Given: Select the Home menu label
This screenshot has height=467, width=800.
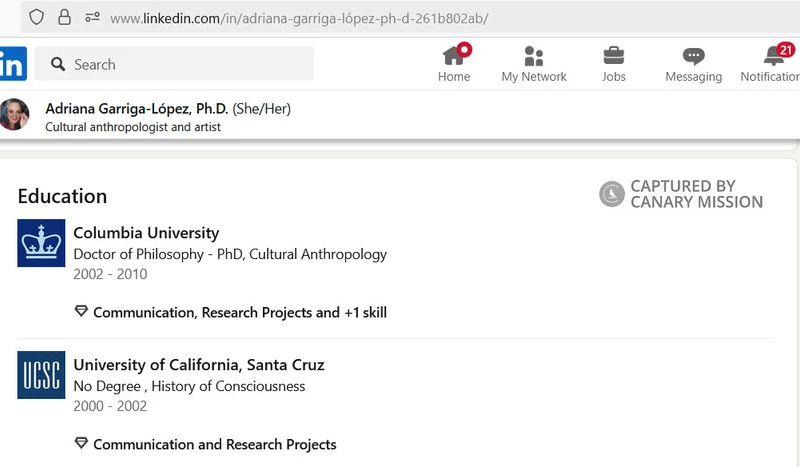Looking at the screenshot, I should (x=454, y=77).
